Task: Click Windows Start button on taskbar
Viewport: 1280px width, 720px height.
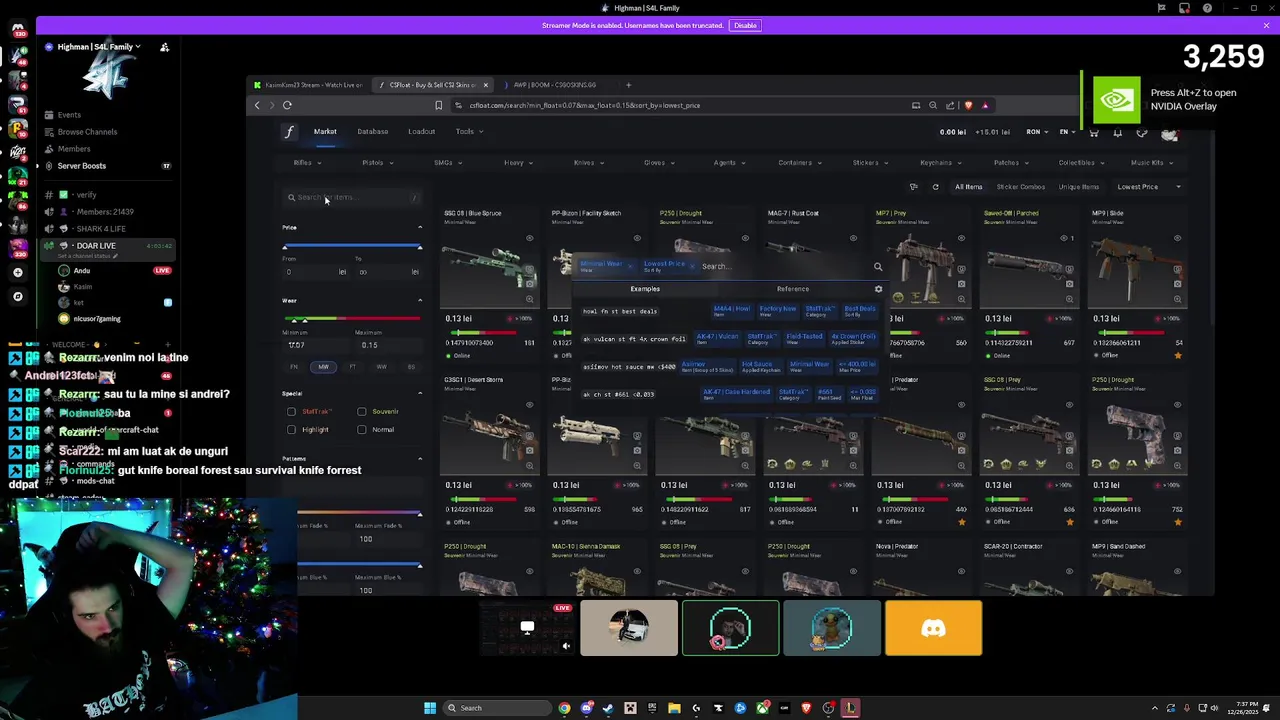Action: [x=430, y=708]
